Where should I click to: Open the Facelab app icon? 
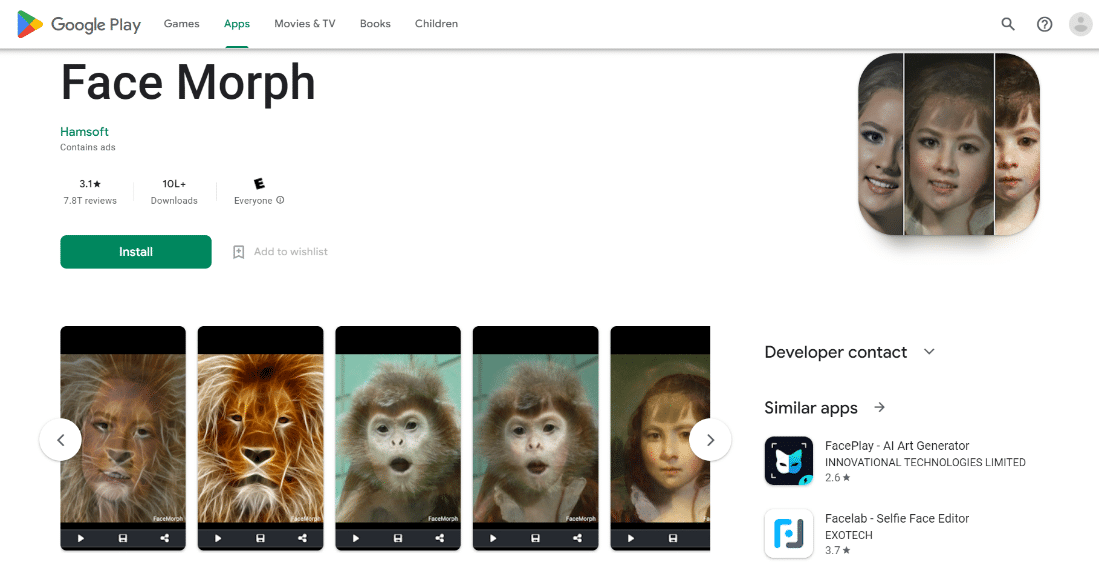(x=789, y=534)
